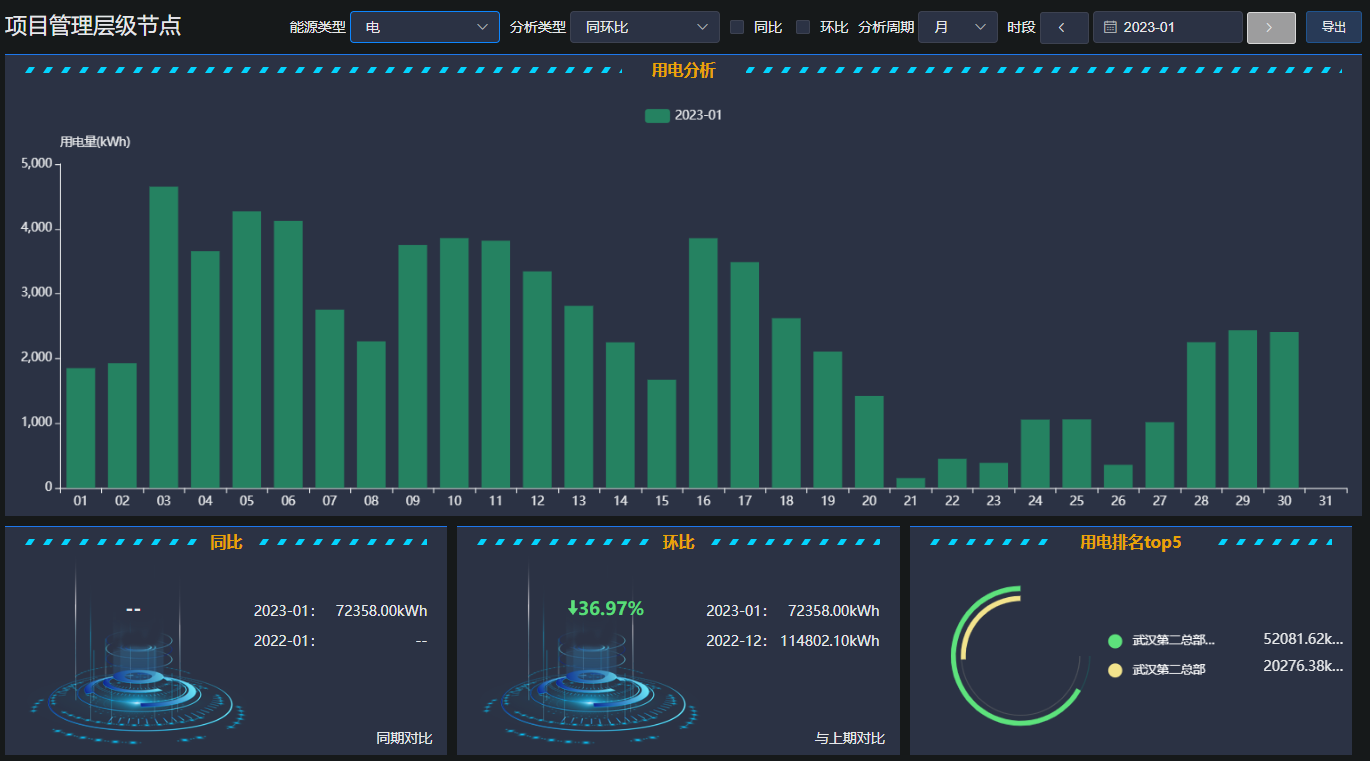
Task: Click the previous period arrow button
Action: [1064, 27]
